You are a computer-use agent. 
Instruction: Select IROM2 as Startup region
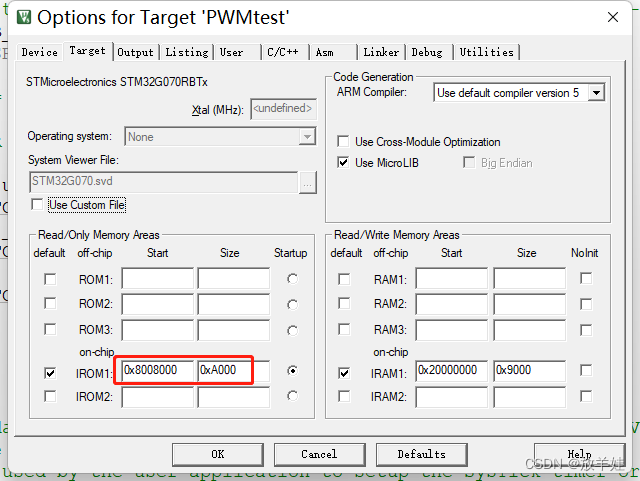(292, 396)
